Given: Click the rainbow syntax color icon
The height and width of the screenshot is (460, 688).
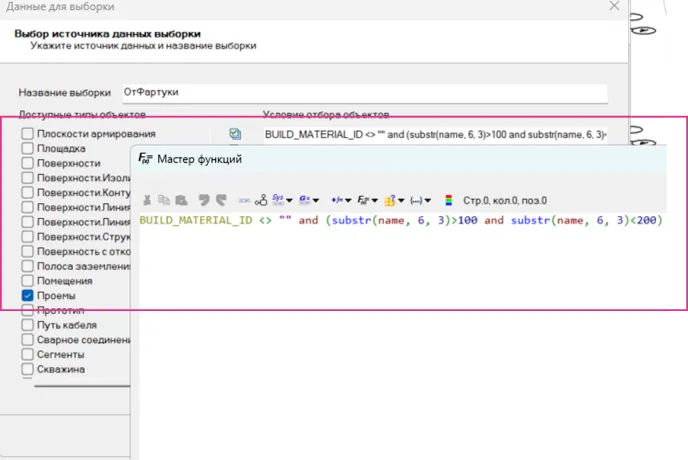Looking at the screenshot, I should [449, 200].
